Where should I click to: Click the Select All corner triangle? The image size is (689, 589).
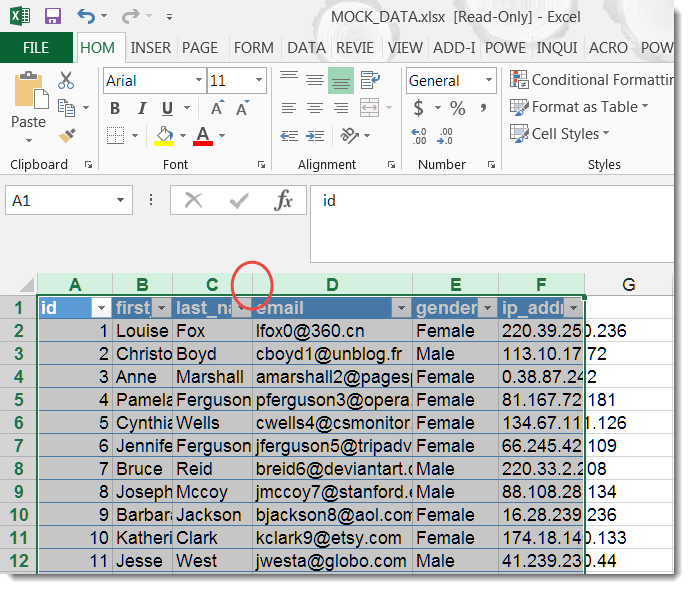click(x=26, y=285)
